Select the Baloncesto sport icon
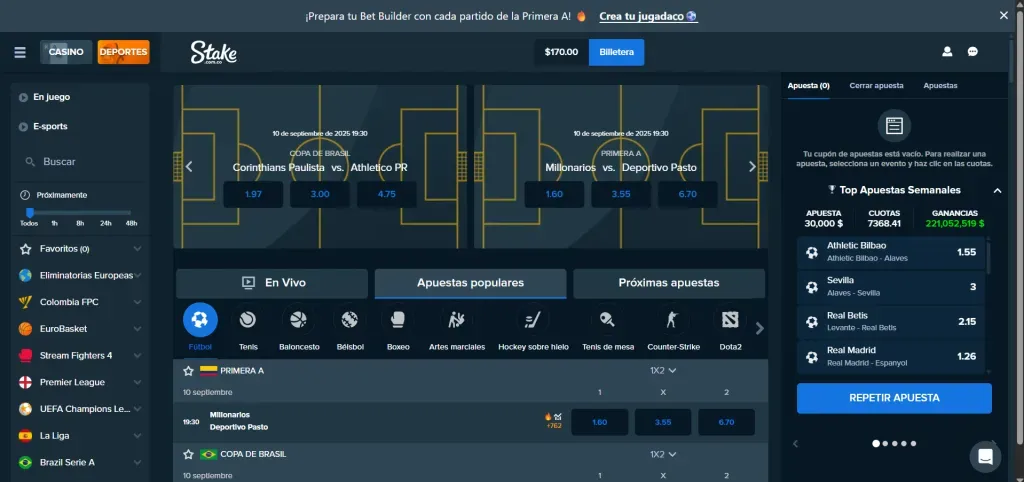Screen dimensions: 1024x482 (x=298, y=320)
